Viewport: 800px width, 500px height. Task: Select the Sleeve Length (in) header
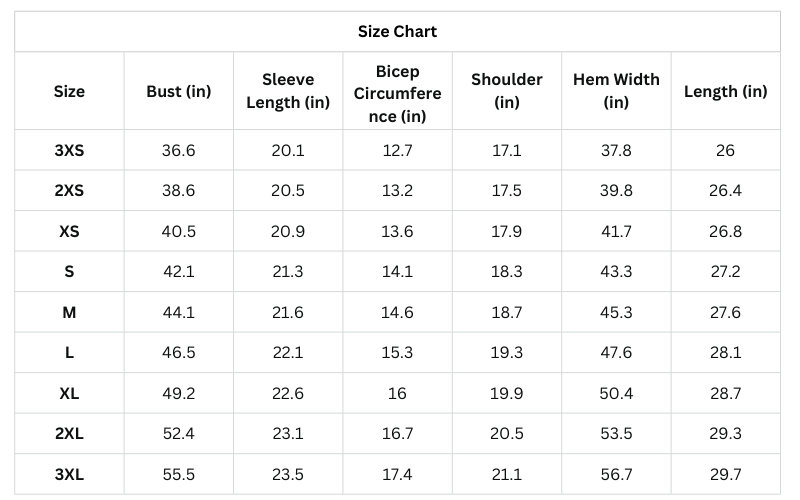288,91
